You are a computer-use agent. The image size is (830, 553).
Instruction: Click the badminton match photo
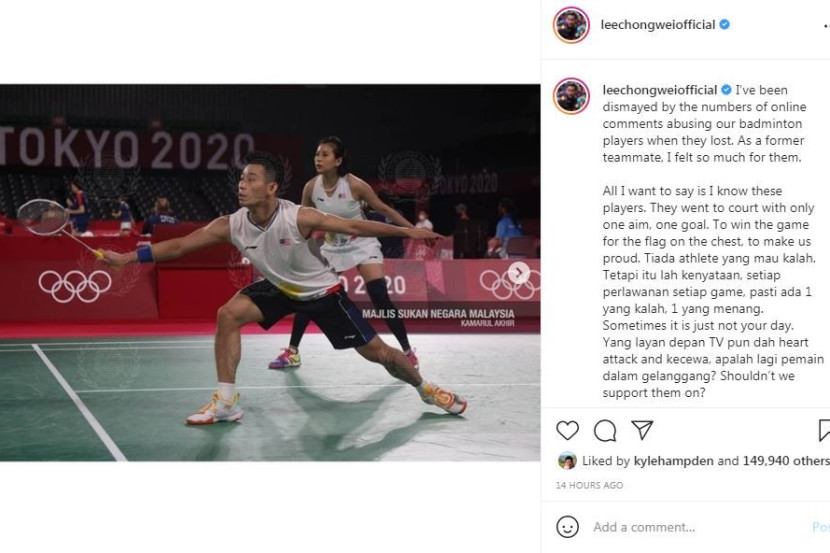pos(270,273)
